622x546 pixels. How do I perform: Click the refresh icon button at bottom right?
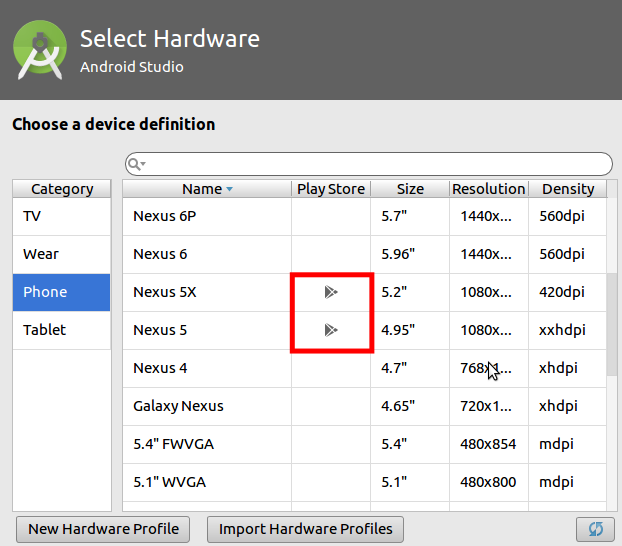pyautogui.click(x=595, y=529)
